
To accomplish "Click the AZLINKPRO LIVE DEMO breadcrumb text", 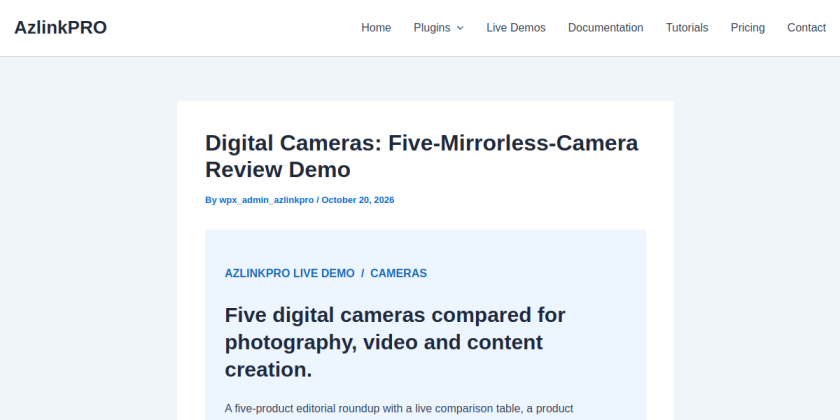I will click(289, 273).
